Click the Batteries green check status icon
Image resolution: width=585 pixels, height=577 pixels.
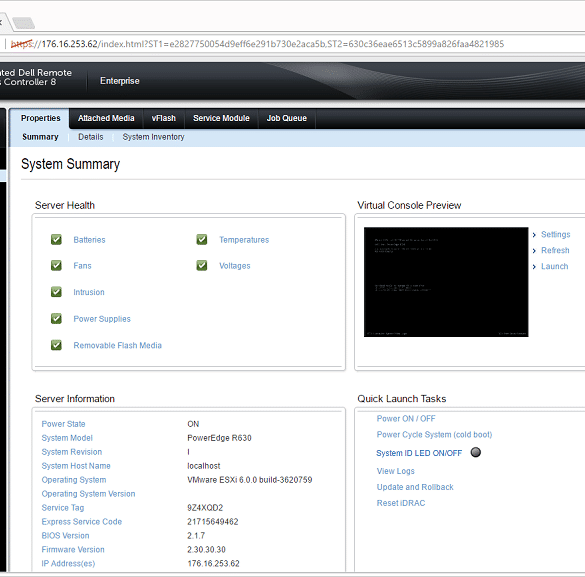pos(56,239)
